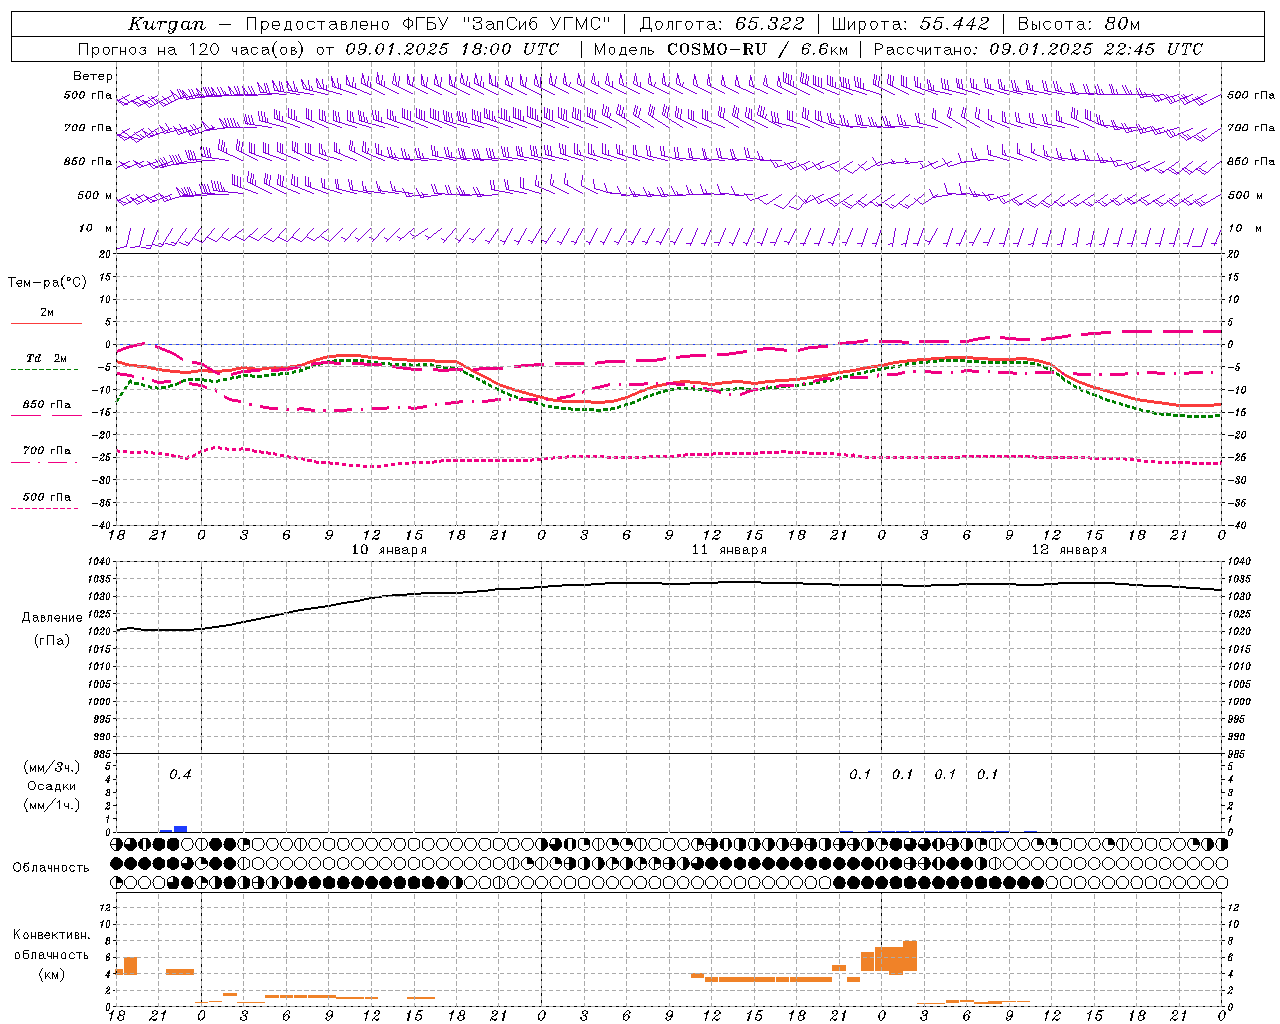Click the station name 'Kurgan' in title
Viewport: 1280px width, 1024px height.
pos(166,24)
